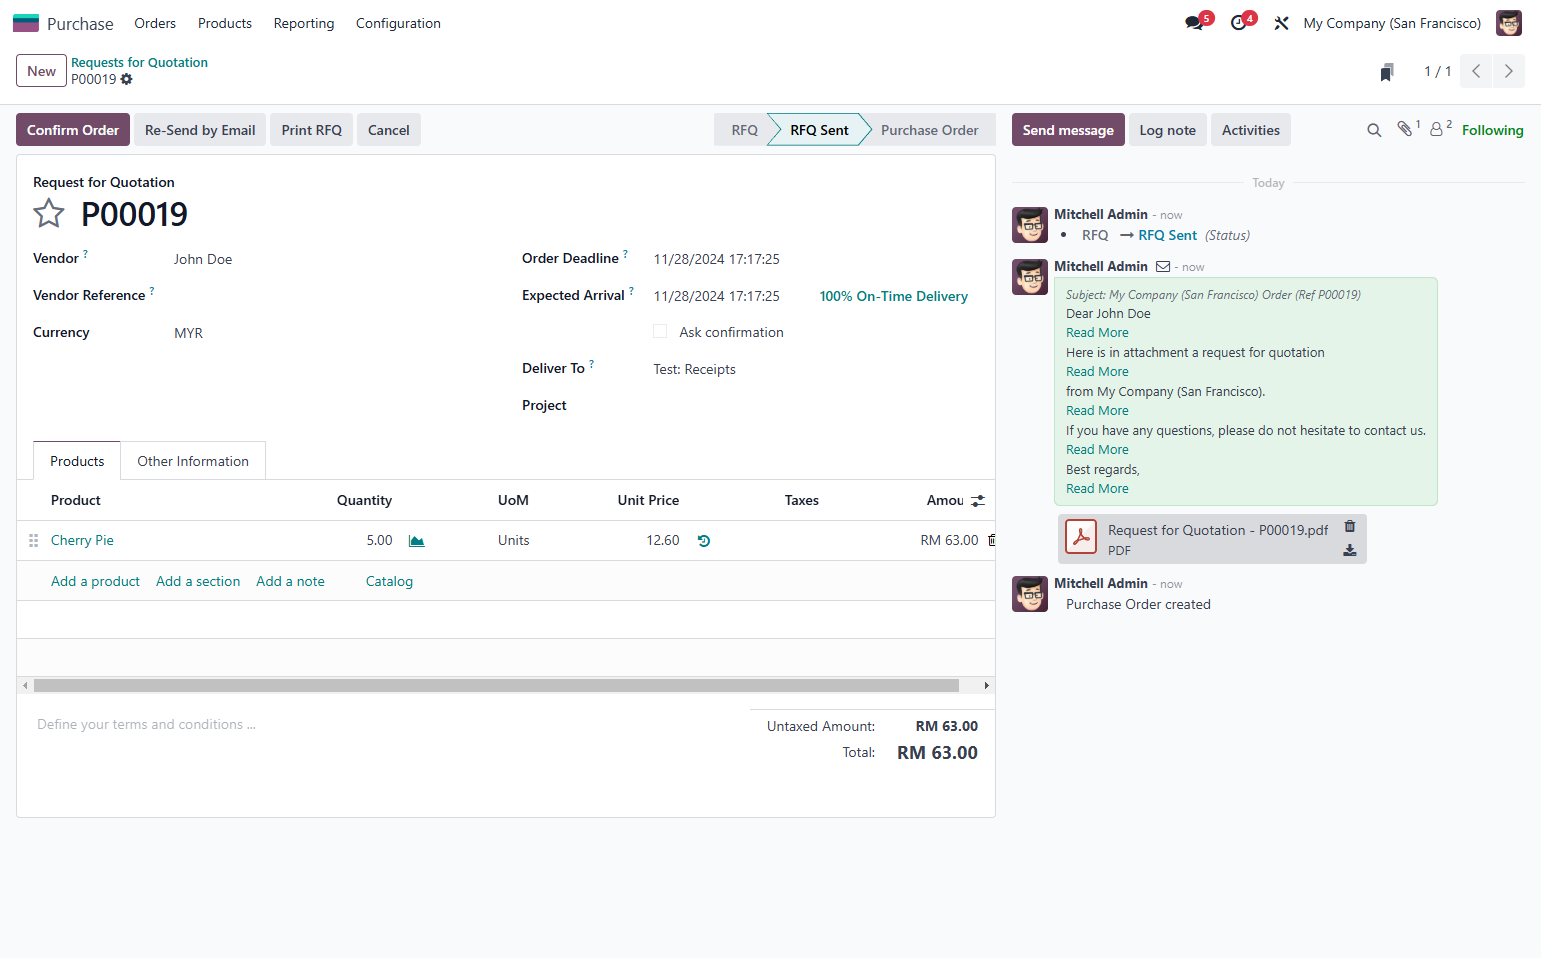Click the email envelope icon in the message header
This screenshot has width=1541, height=958.
point(1163,266)
